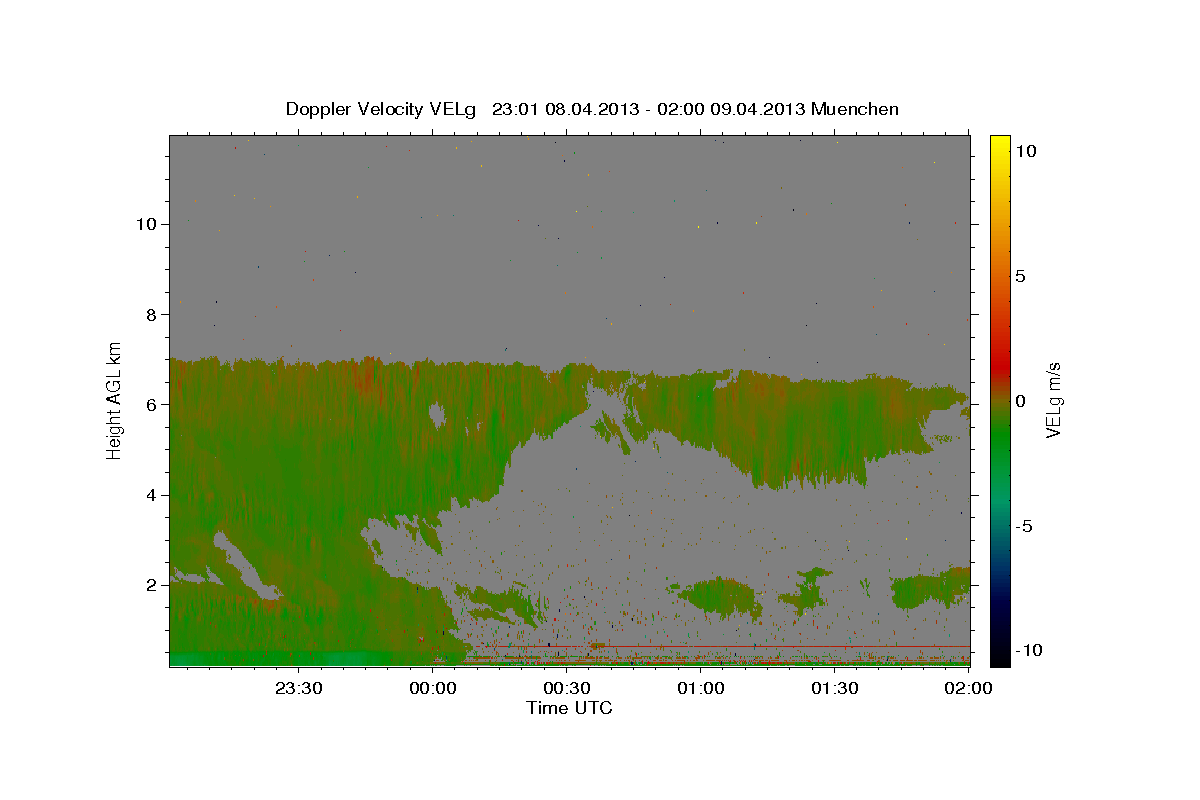Click the colorbar value '-5'
The height and width of the screenshot is (800, 1200).
pos(1023,526)
